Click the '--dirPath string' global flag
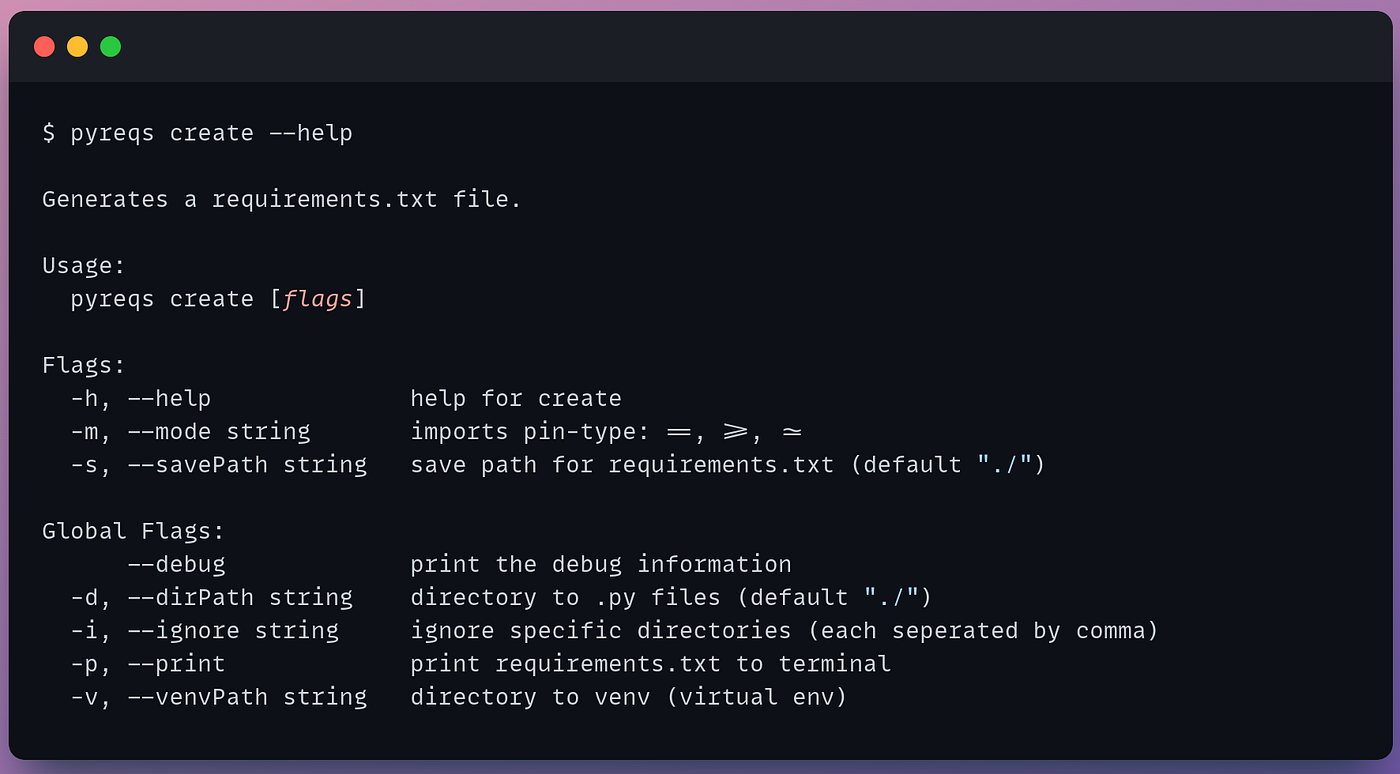Image resolution: width=1400 pixels, height=774 pixels. click(239, 597)
